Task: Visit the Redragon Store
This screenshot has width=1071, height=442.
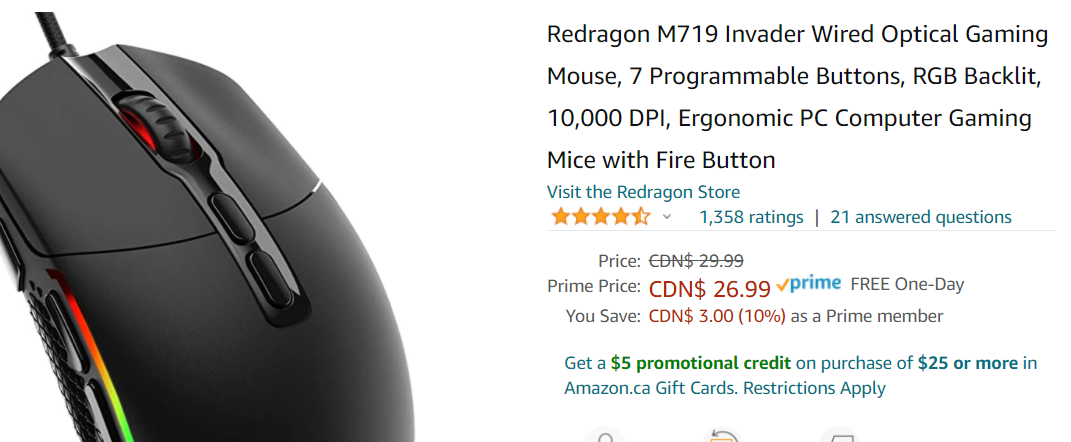Action: coord(643,192)
